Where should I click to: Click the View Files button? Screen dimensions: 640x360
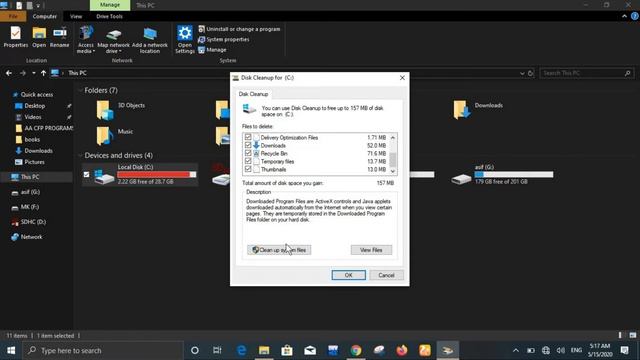pyautogui.click(x=371, y=250)
